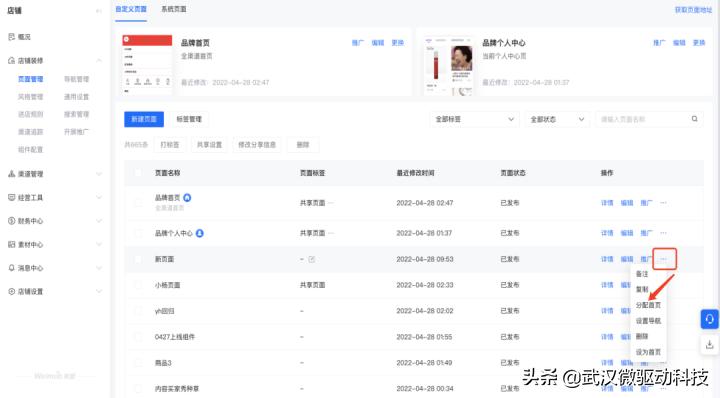This screenshot has width=720, height=398.
Task: Expand the 经营工具 section chevron
Action: [99, 197]
